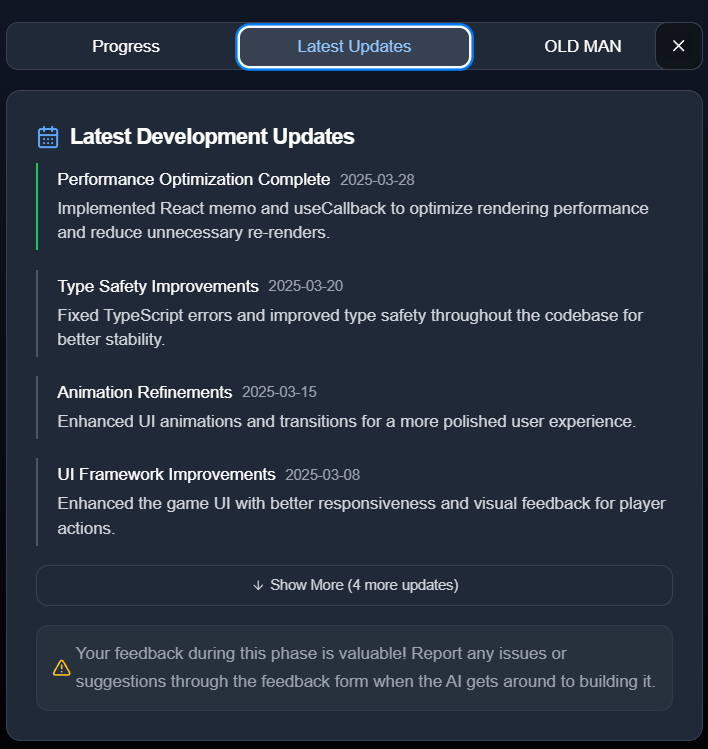708x749 pixels.
Task: Close the updates panel with the X
Action: (678, 46)
